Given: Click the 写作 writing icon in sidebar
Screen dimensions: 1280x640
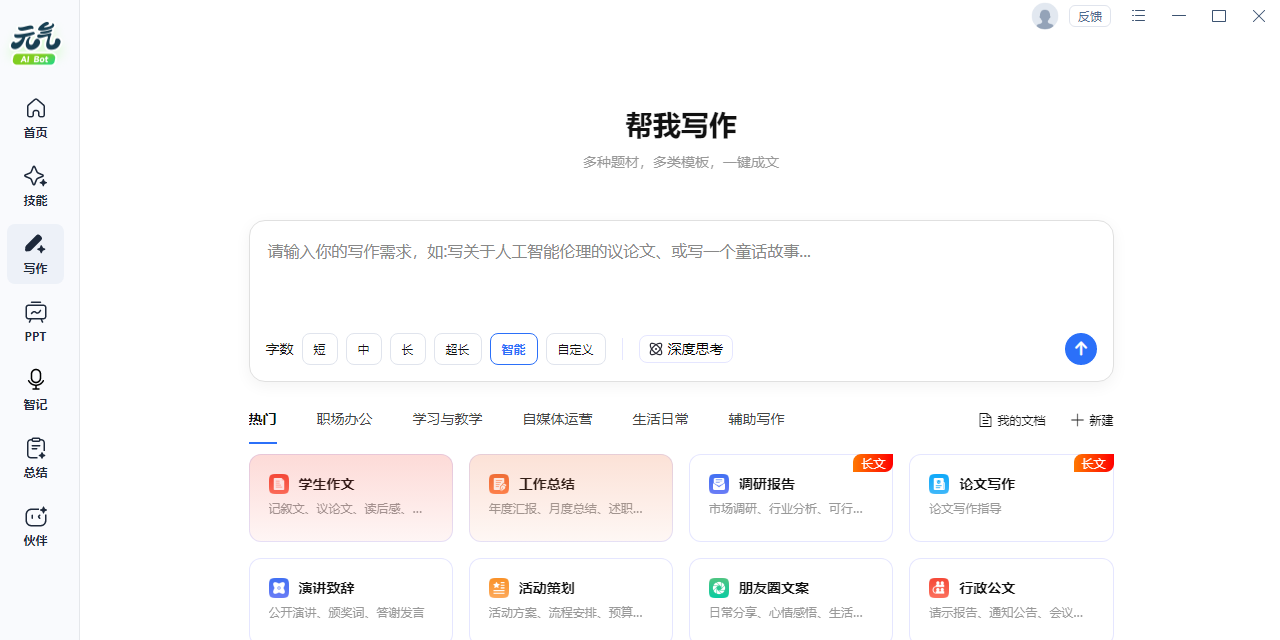Looking at the screenshot, I should (x=35, y=252).
